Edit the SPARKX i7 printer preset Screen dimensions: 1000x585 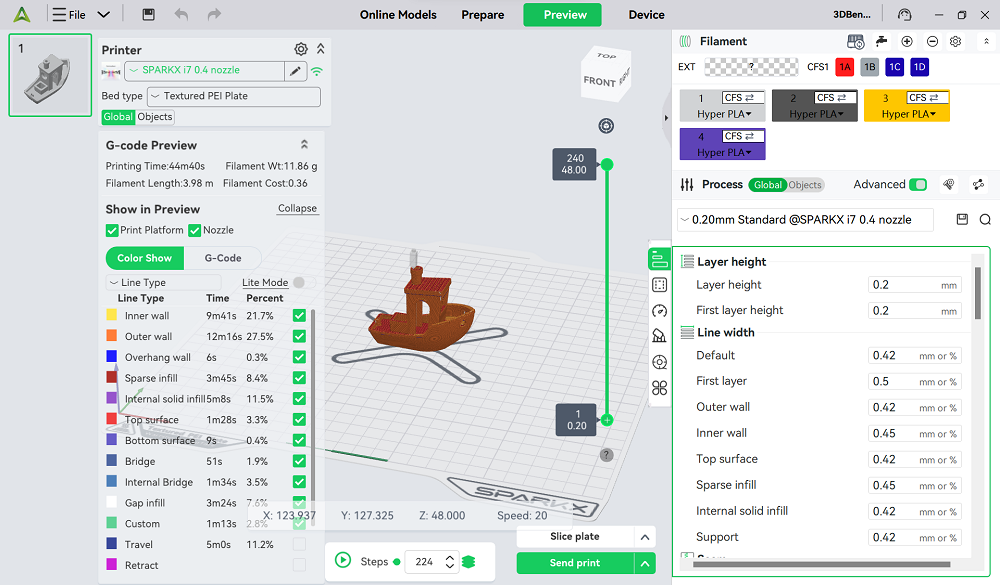coord(295,71)
